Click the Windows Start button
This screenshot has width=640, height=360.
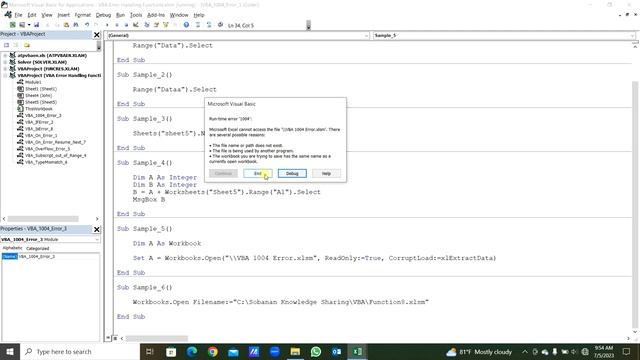click(10, 351)
